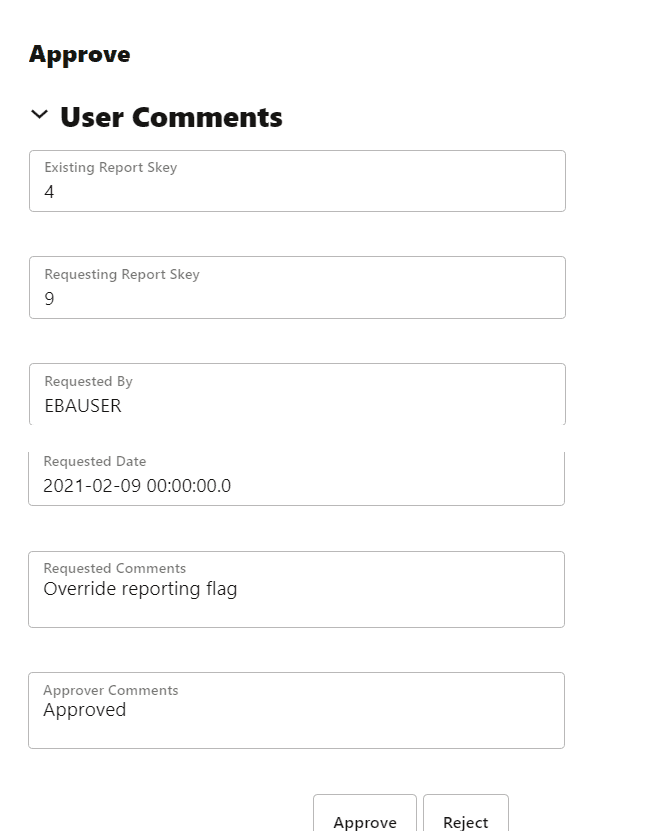Viewport: 670px width, 835px height.
Task: Click the User Comments section title
Action: click(x=171, y=117)
